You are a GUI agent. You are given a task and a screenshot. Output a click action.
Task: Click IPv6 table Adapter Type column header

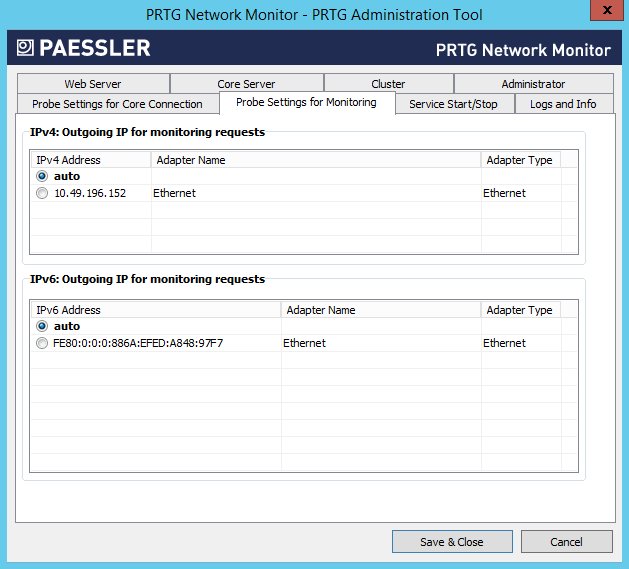(519, 310)
